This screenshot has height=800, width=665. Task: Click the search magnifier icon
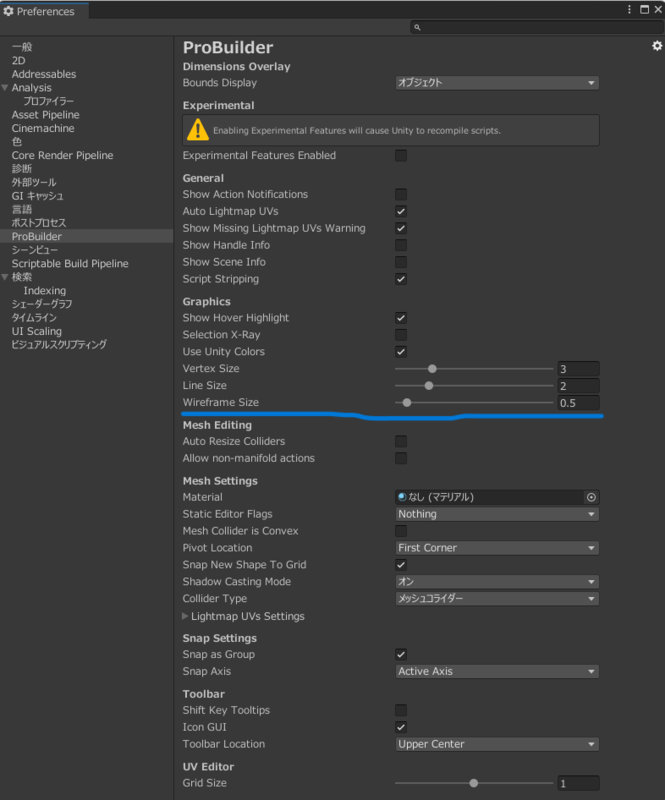pyautogui.click(x=417, y=28)
